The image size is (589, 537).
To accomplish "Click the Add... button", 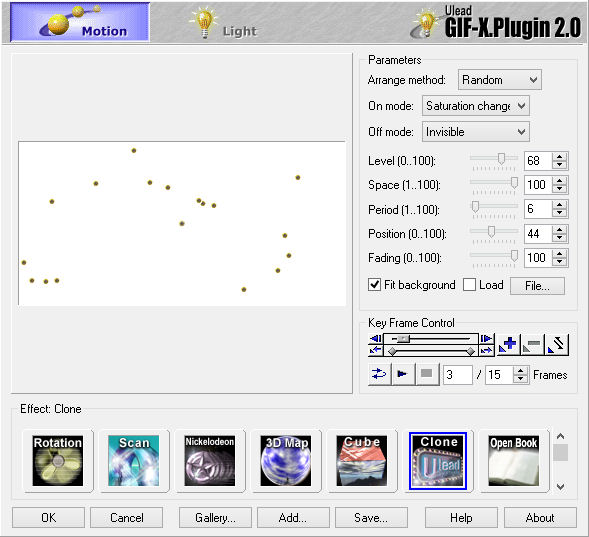I will coord(293,518).
